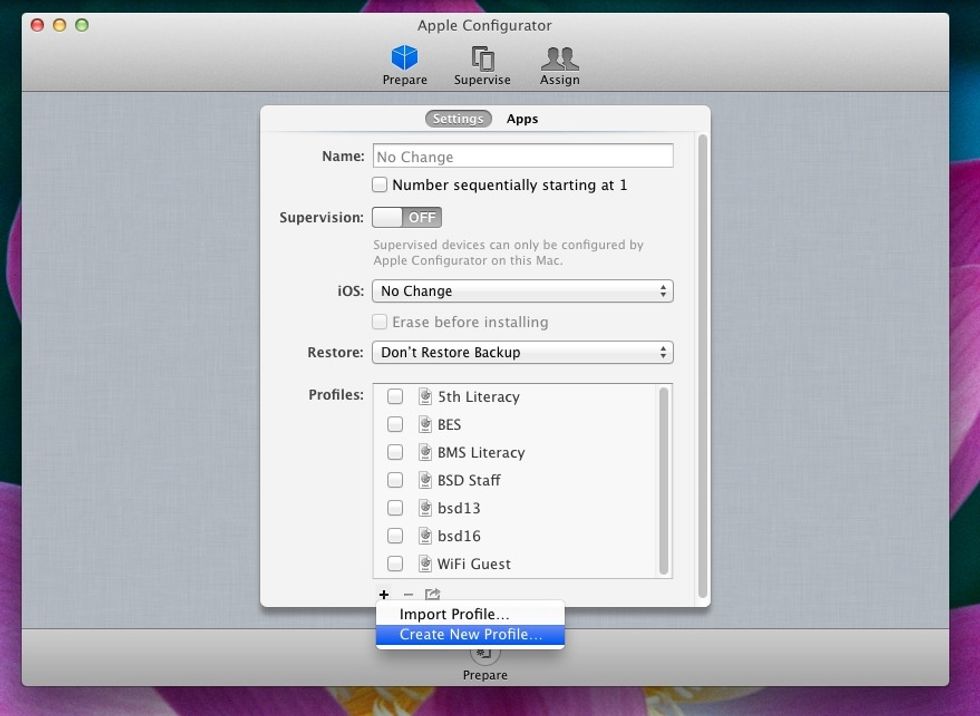Check the WiFi Guest profile checkbox
The height and width of the screenshot is (716, 980).
tap(395, 564)
